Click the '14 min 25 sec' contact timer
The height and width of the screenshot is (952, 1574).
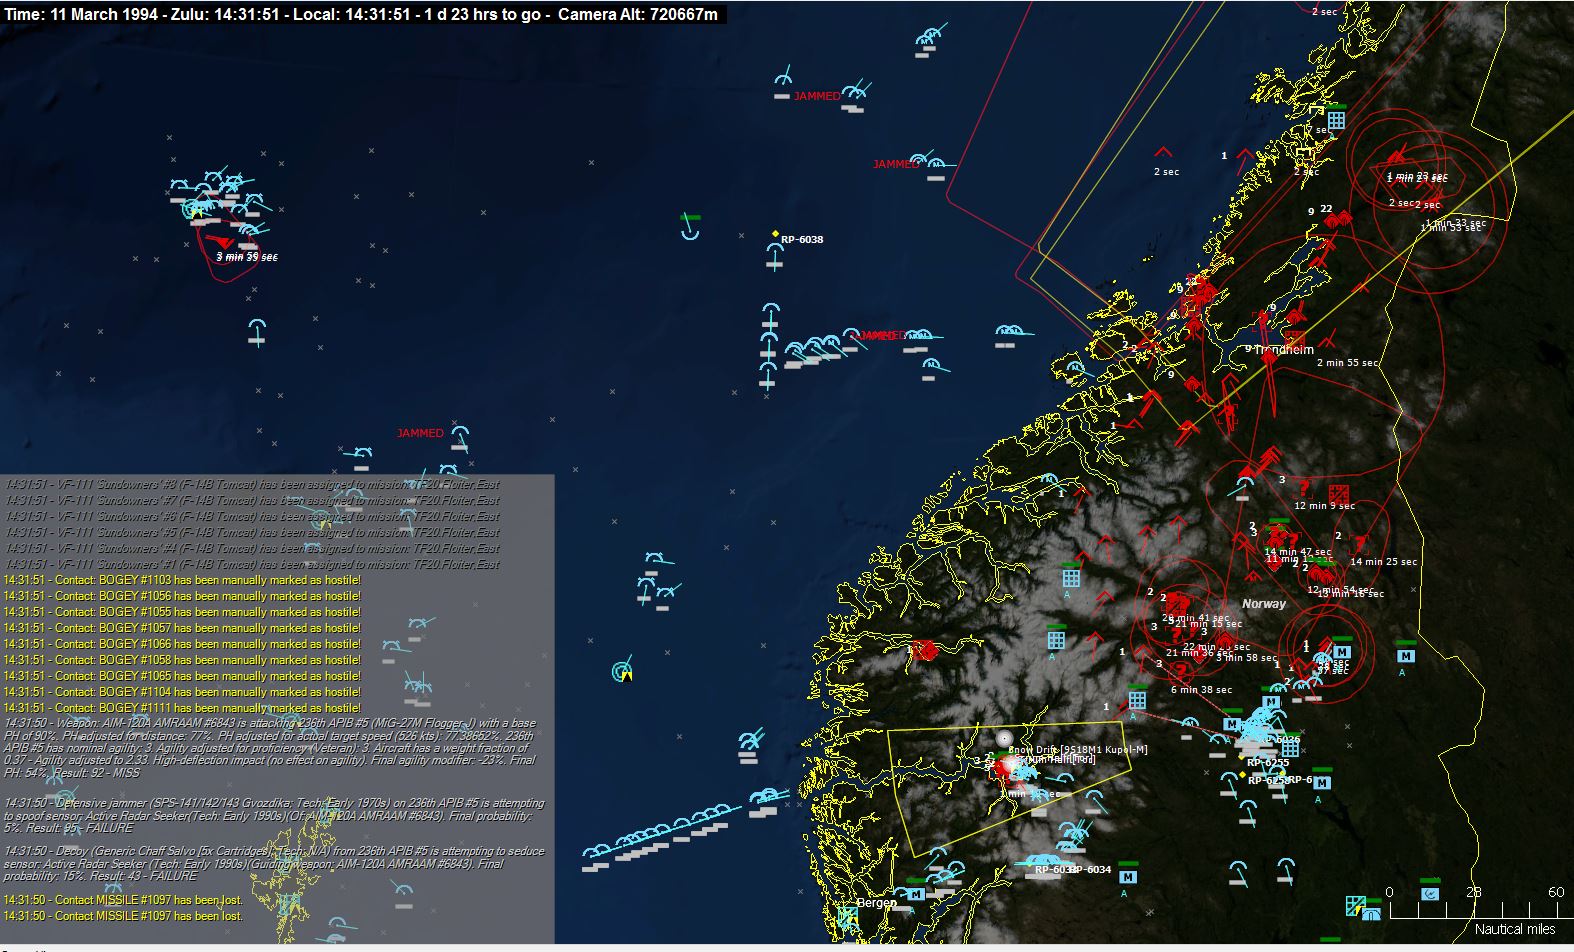point(1384,562)
